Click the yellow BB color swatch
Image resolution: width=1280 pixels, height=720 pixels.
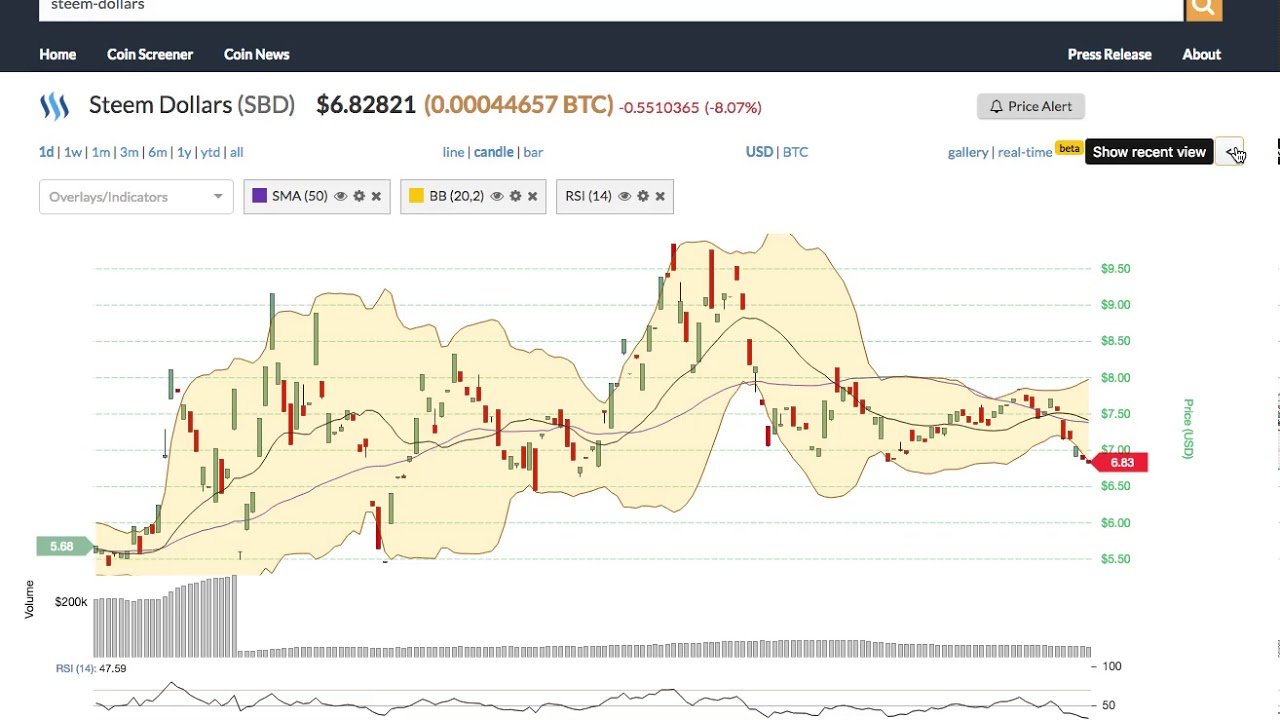pyautogui.click(x=416, y=196)
